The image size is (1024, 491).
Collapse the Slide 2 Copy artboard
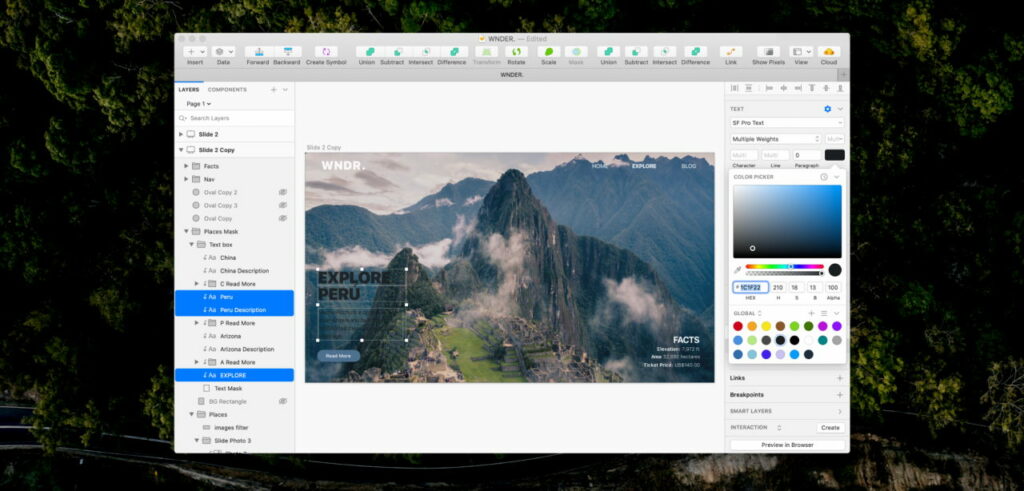point(180,150)
